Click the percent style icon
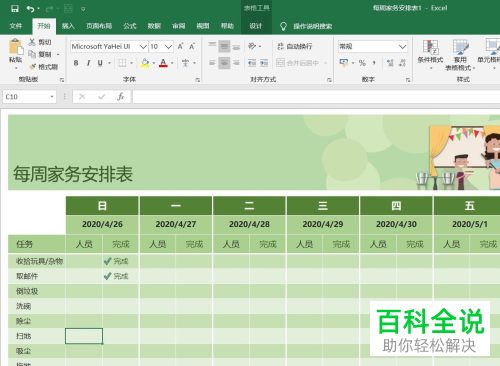 pyautogui.click(x=362, y=63)
